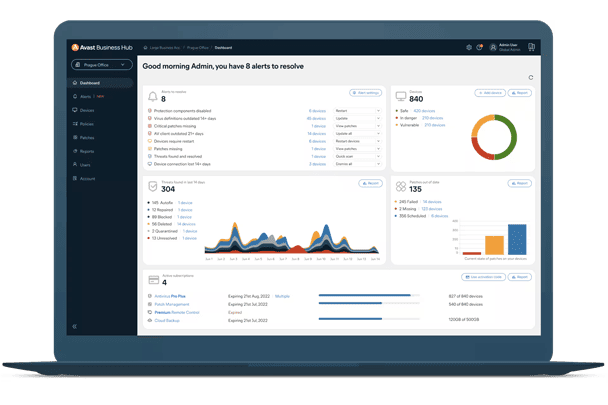Click the orange bar in patches chart
Image resolution: width=608 pixels, height=405 pixels.
(x=494, y=245)
